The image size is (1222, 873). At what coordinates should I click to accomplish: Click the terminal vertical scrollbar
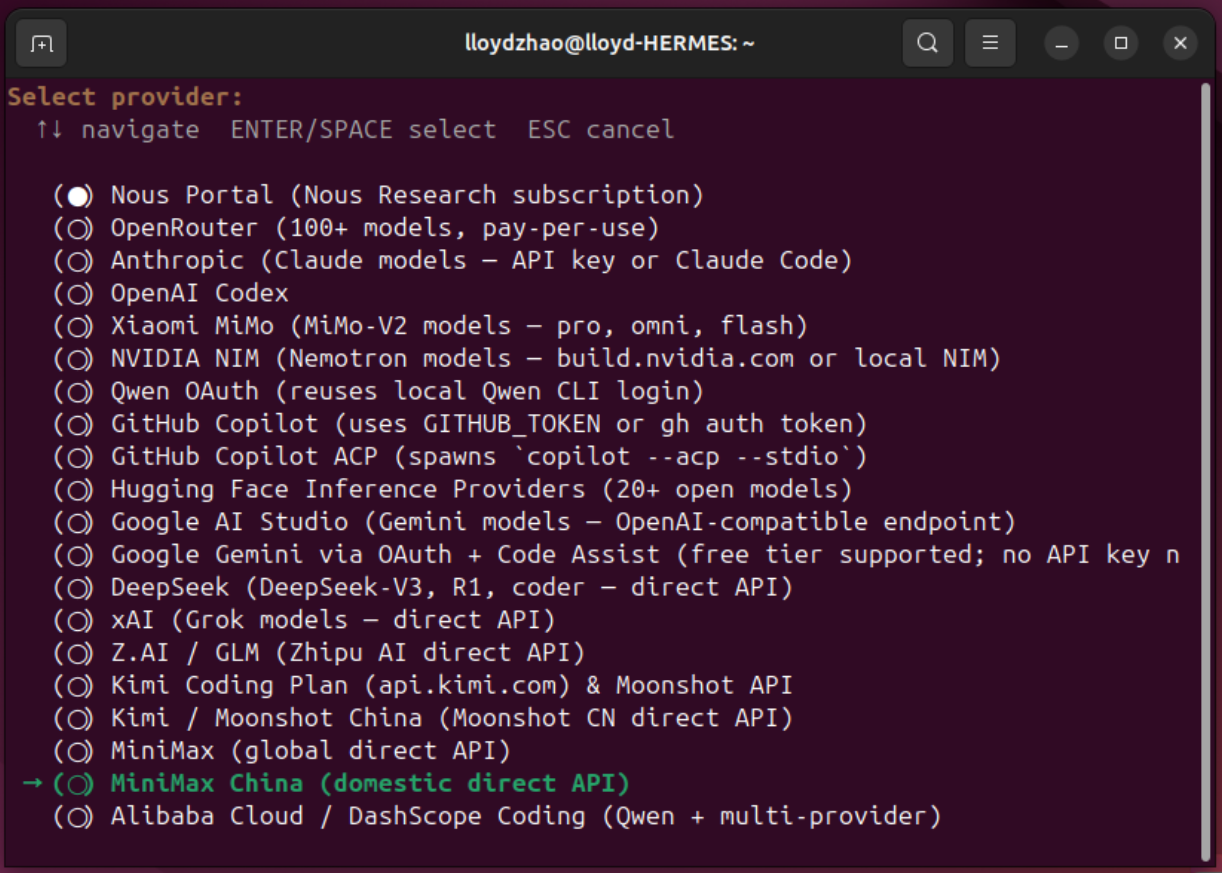click(1204, 470)
